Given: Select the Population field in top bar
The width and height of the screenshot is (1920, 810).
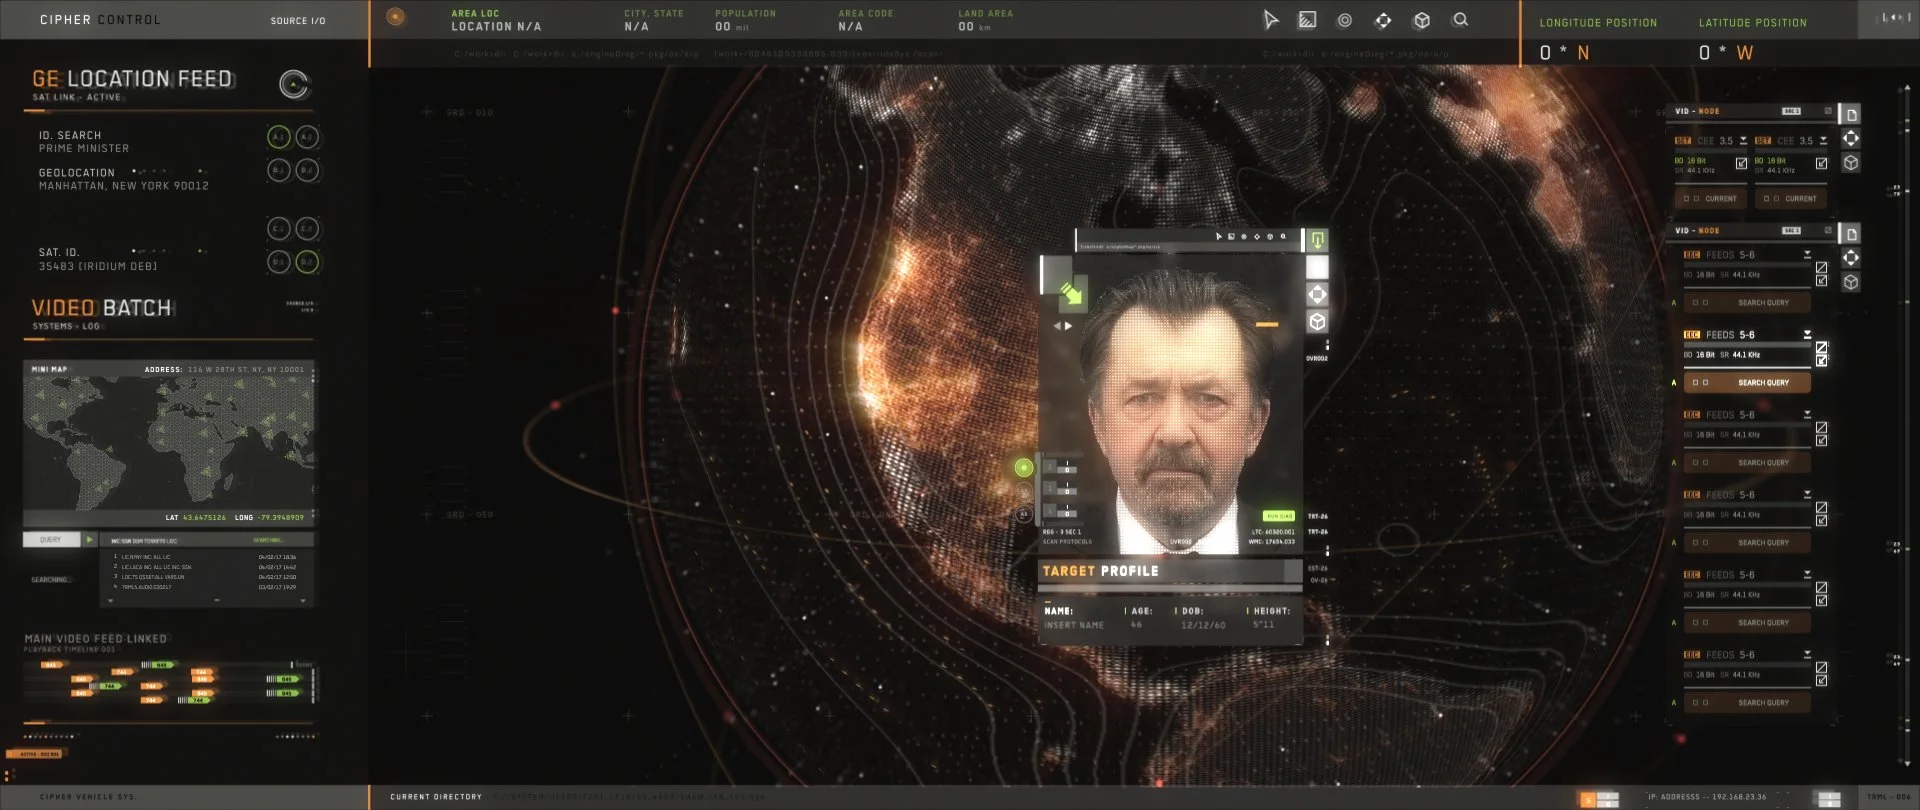Looking at the screenshot, I should coord(745,20).
